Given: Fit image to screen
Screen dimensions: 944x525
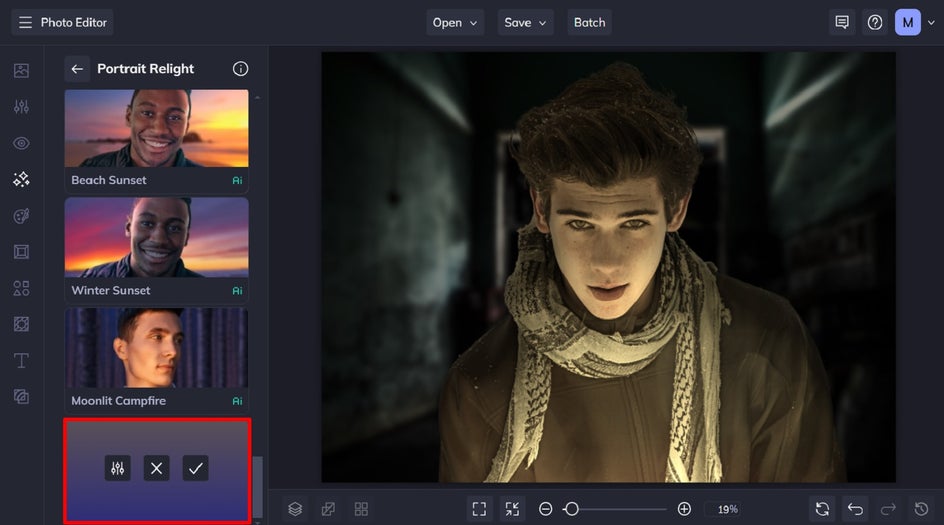Looking at the screenshot, I should (479, 509).
